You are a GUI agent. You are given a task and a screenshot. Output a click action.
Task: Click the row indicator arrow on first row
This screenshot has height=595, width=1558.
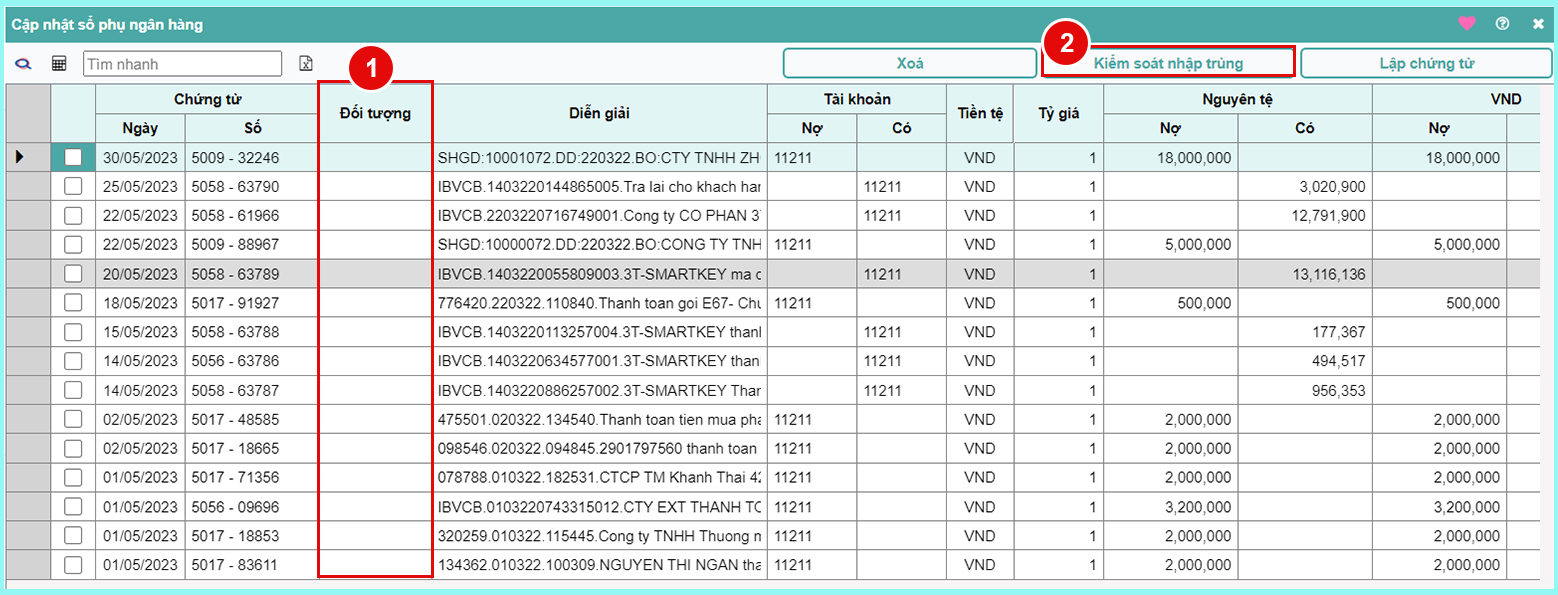[21, 157]
